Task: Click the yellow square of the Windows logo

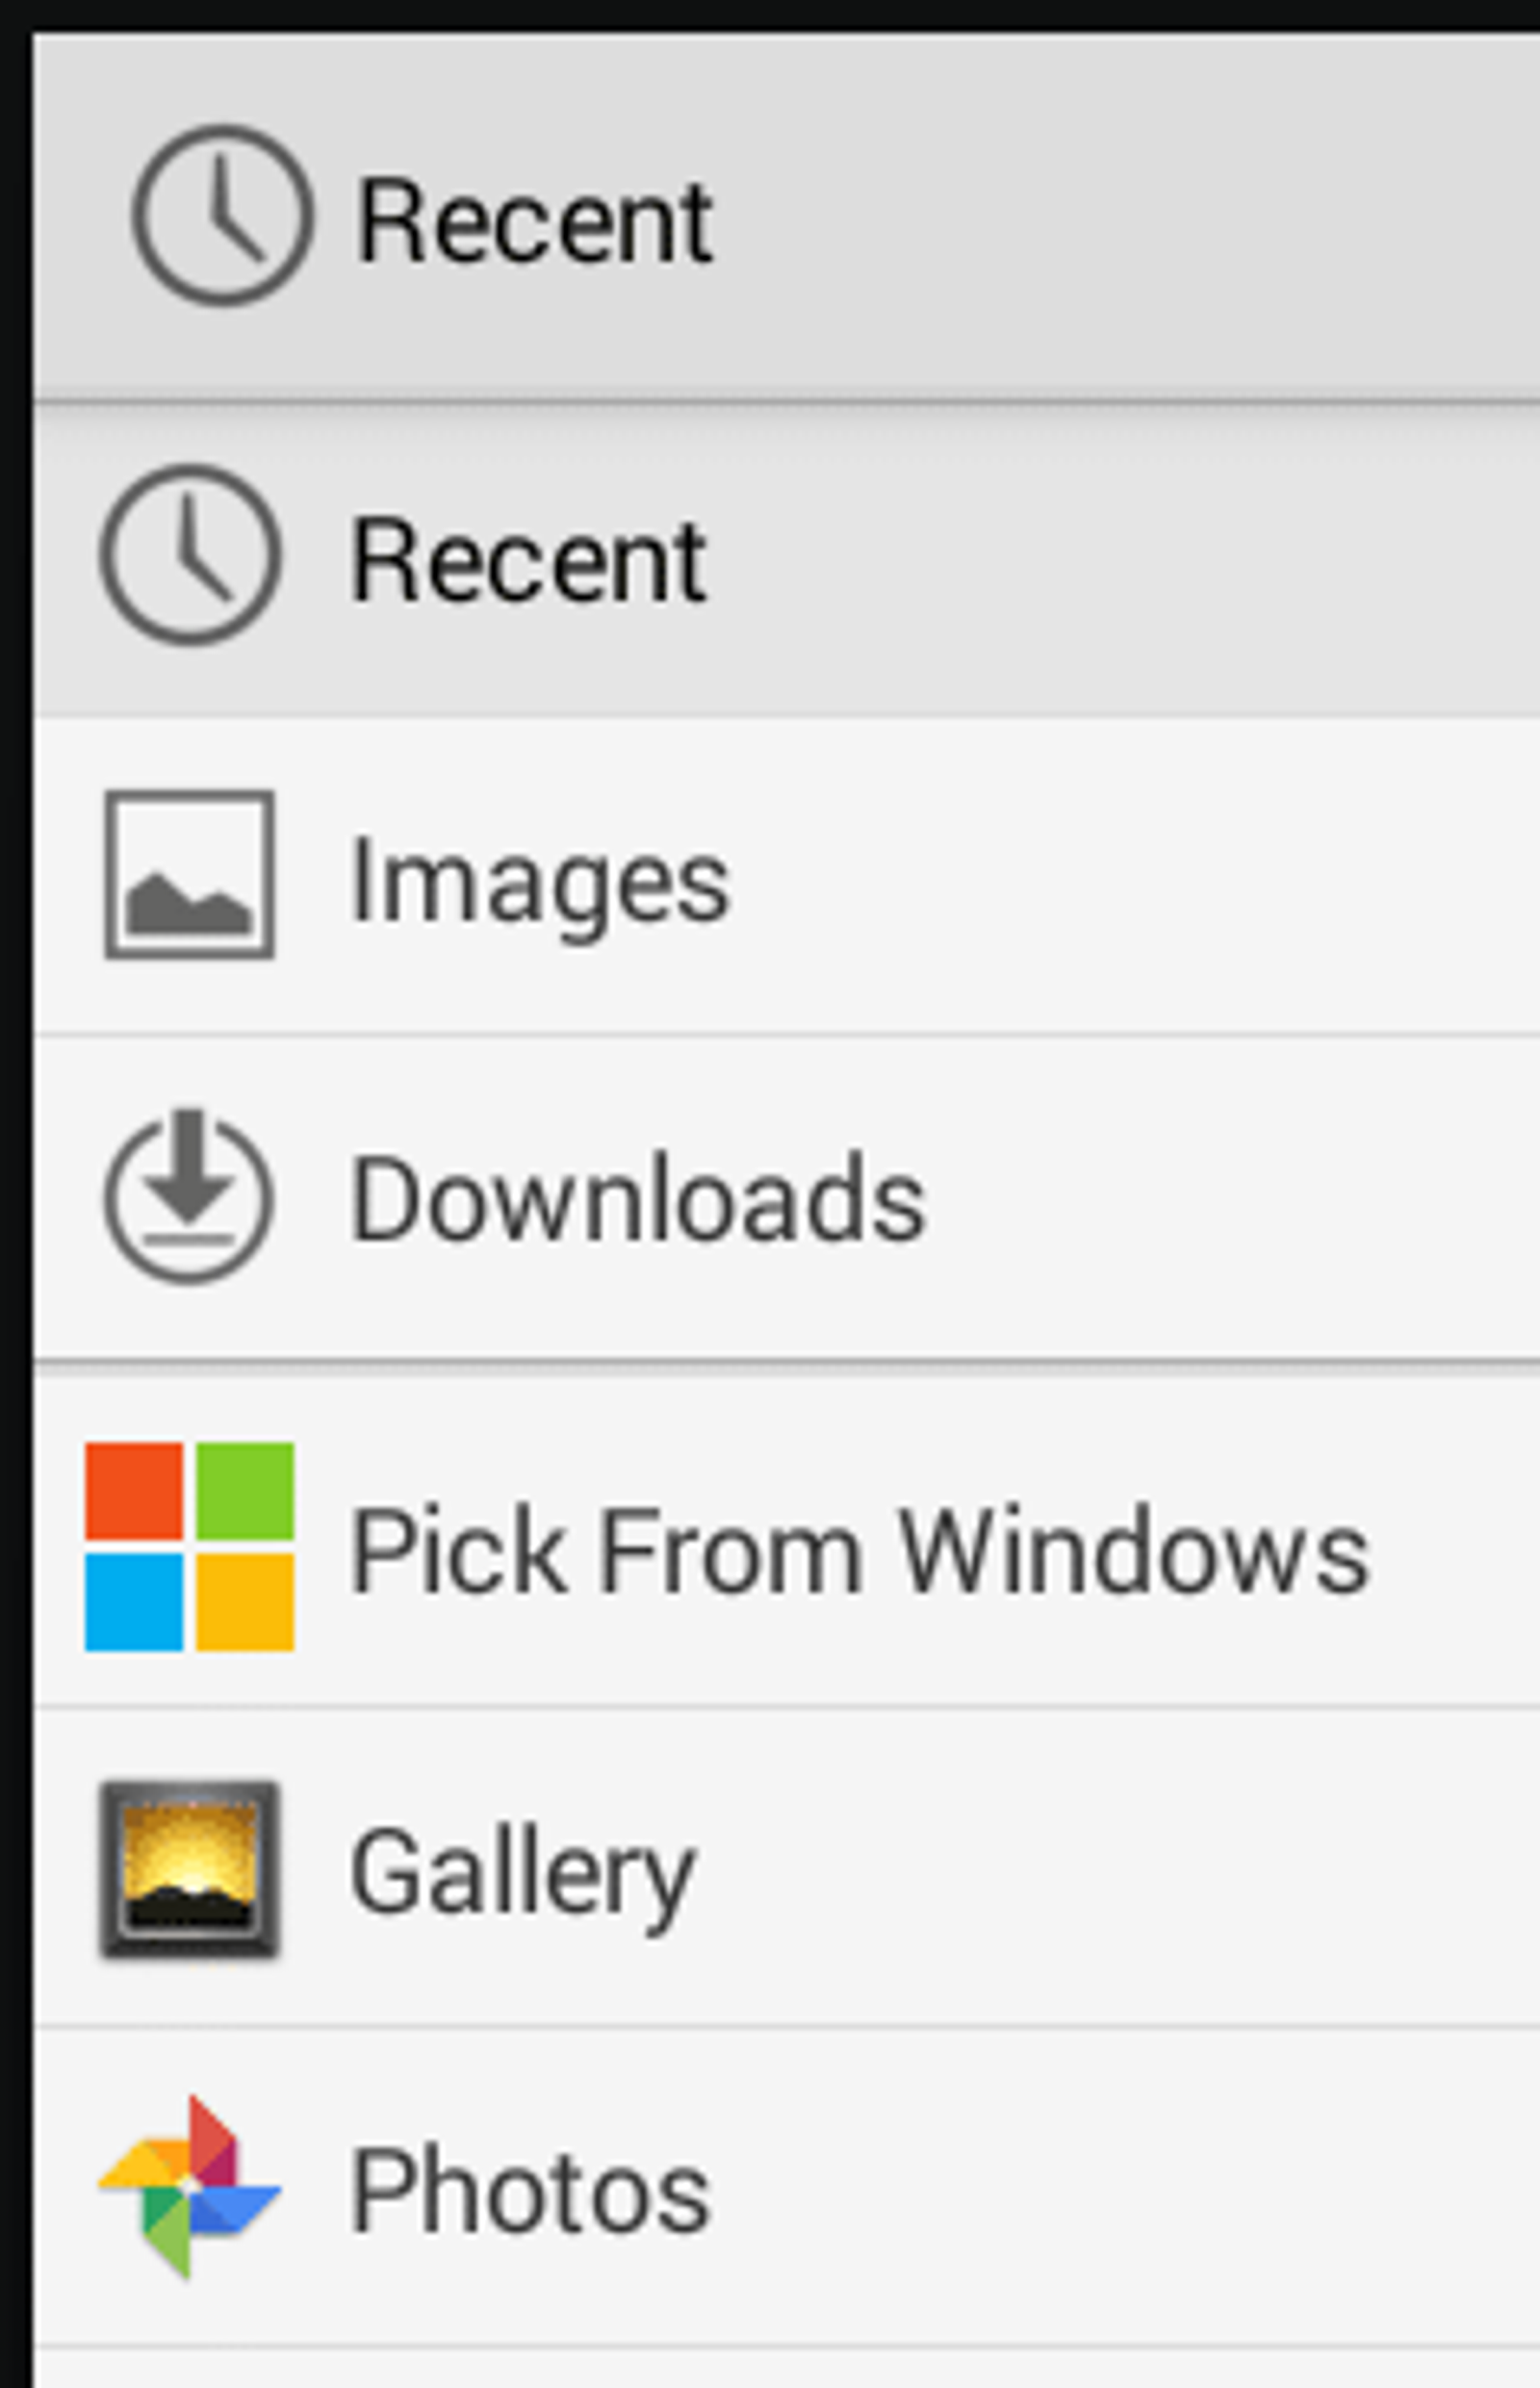Action: (245, 1602)
